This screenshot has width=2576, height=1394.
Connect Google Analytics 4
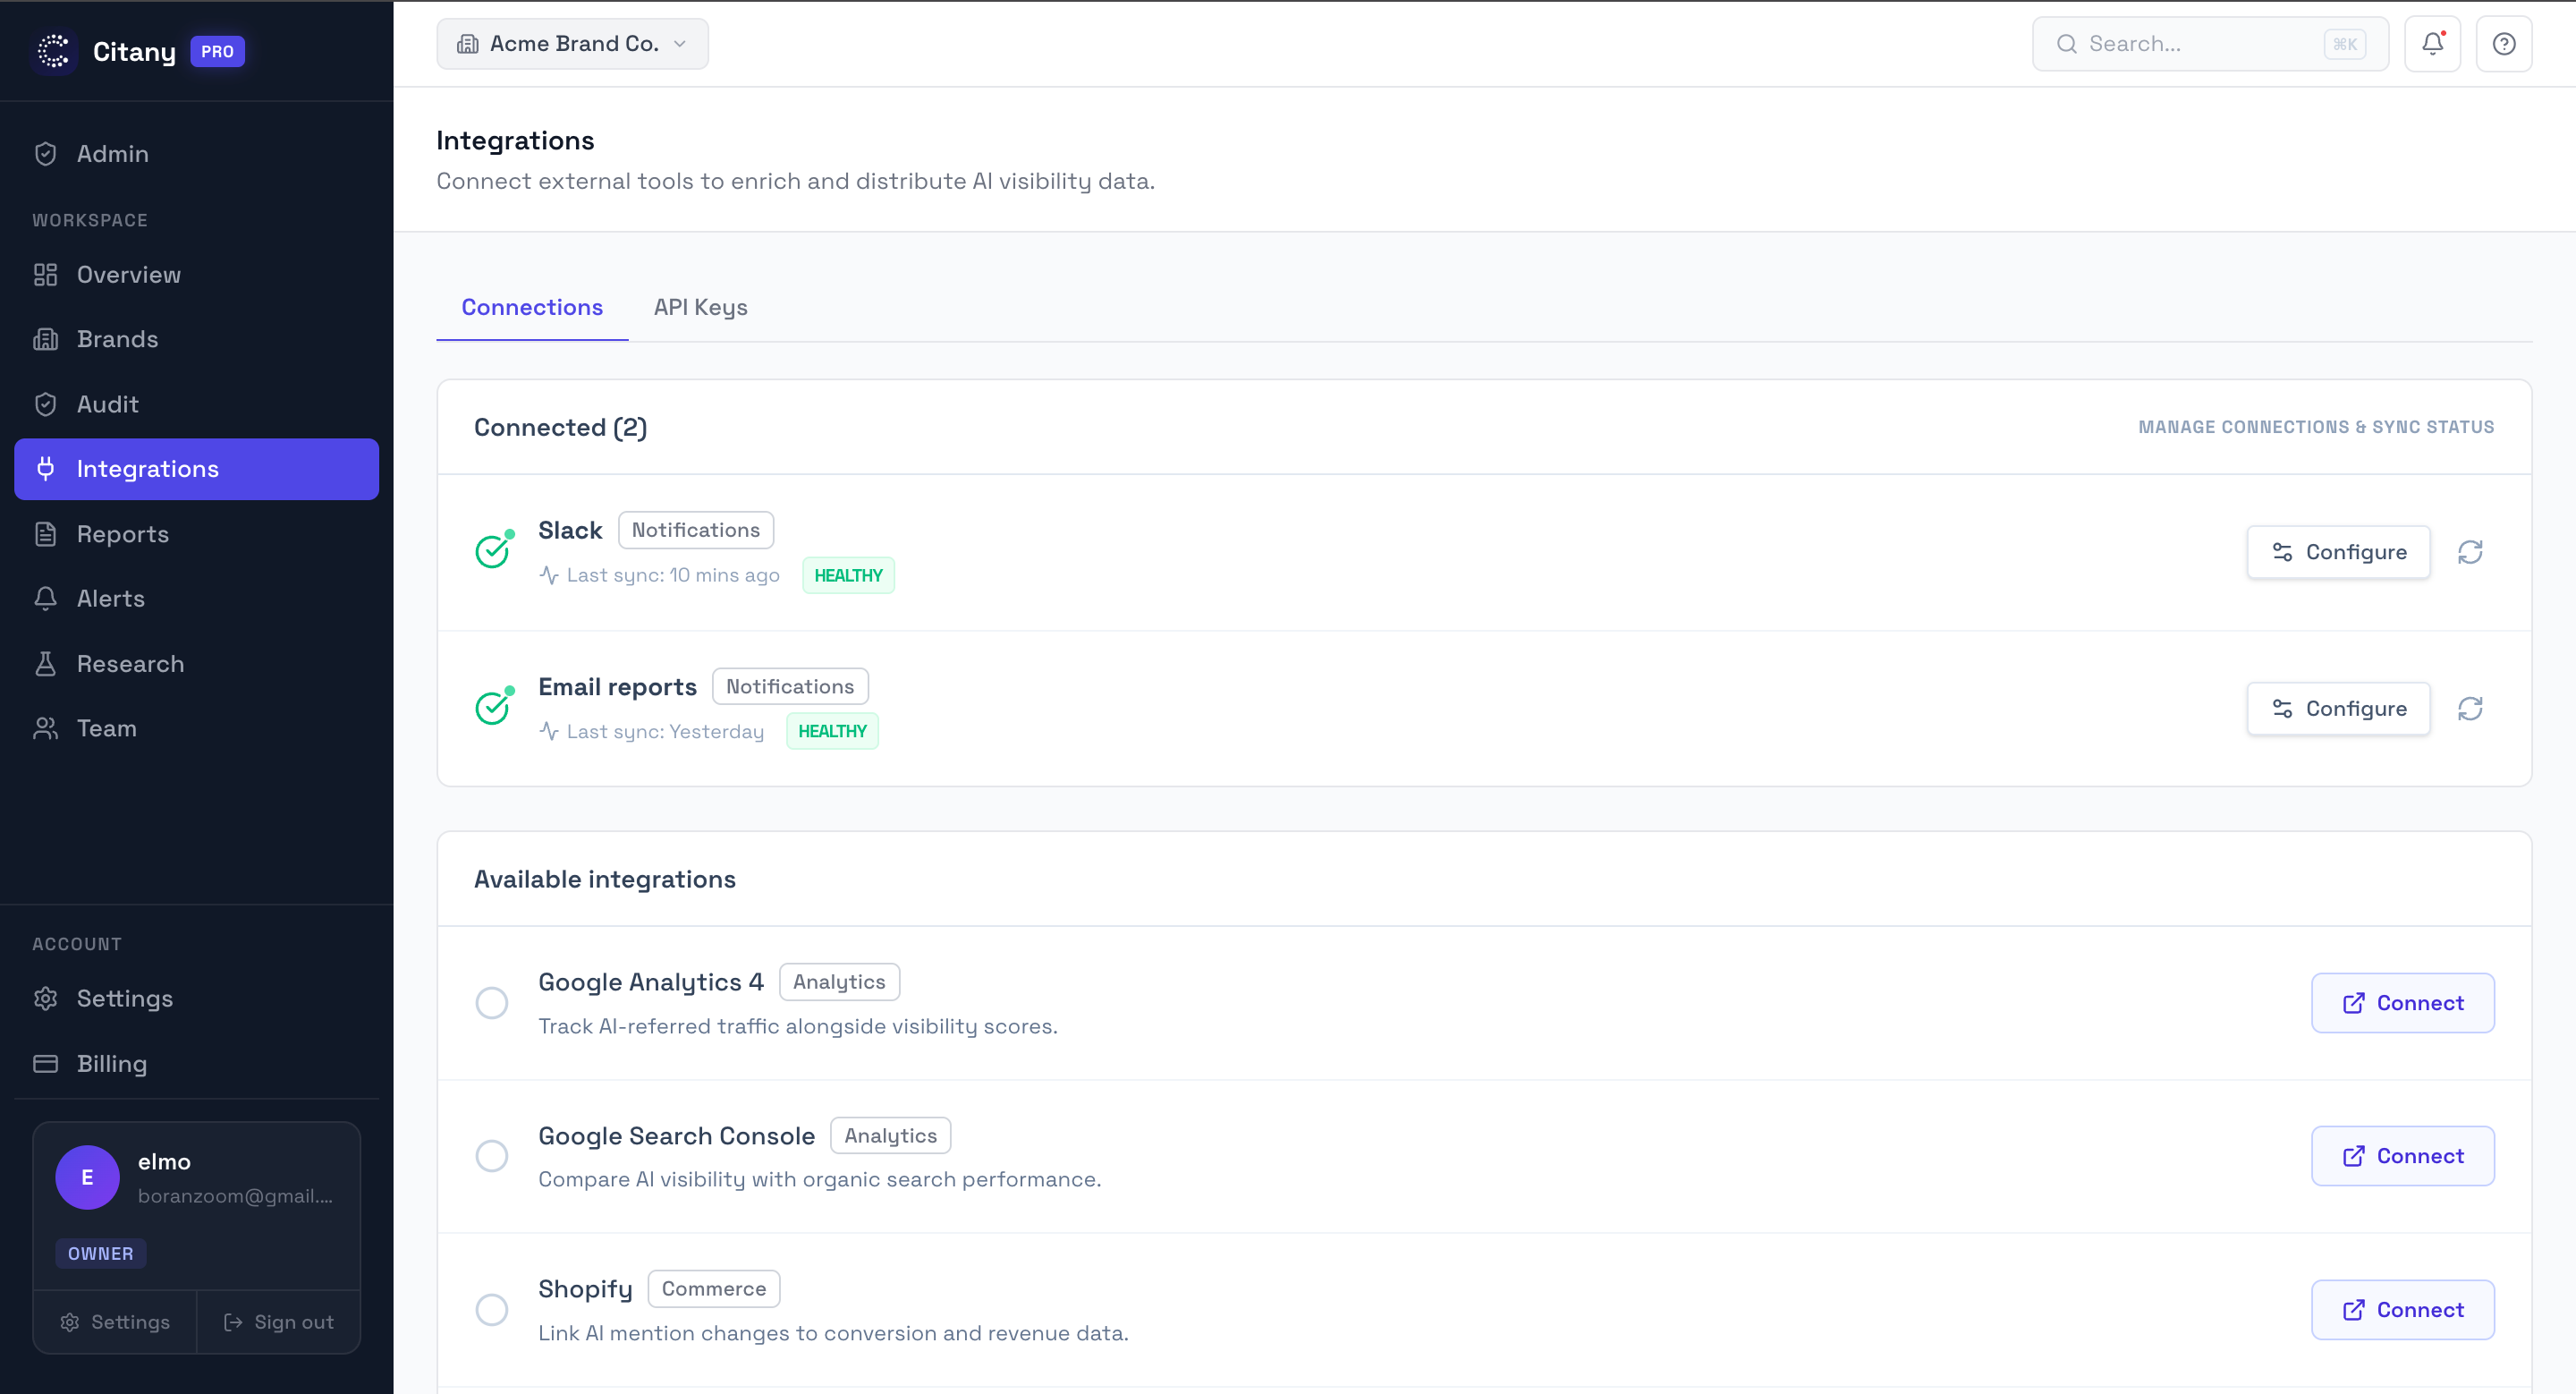pos(2402,1003)
